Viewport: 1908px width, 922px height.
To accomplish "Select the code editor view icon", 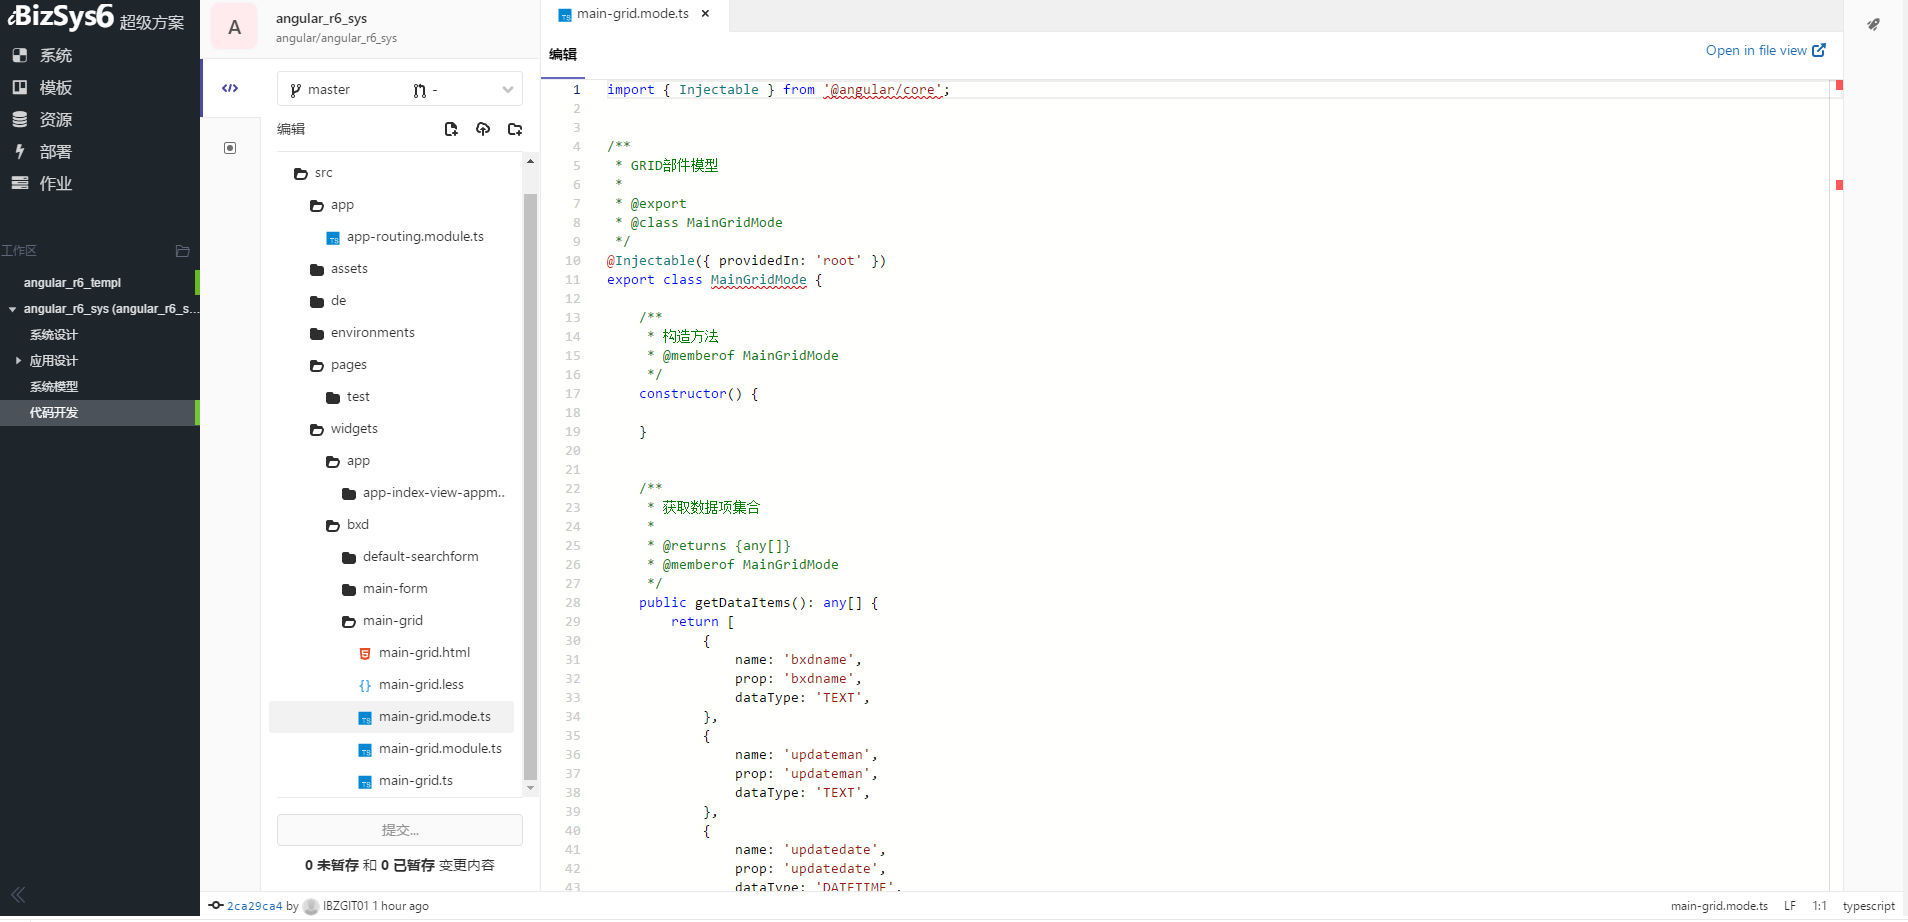I will (x=230, y=88).
